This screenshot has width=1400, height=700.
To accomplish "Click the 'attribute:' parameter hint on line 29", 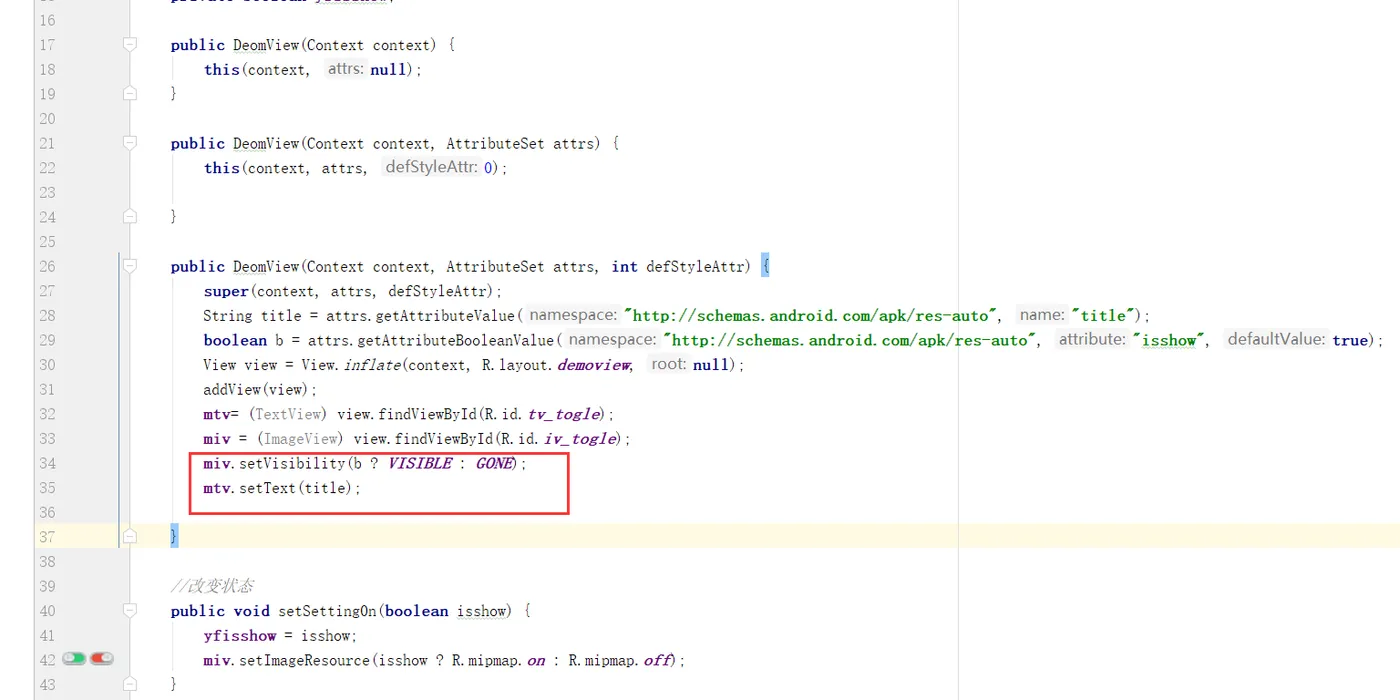I will tap(1092, 340).
